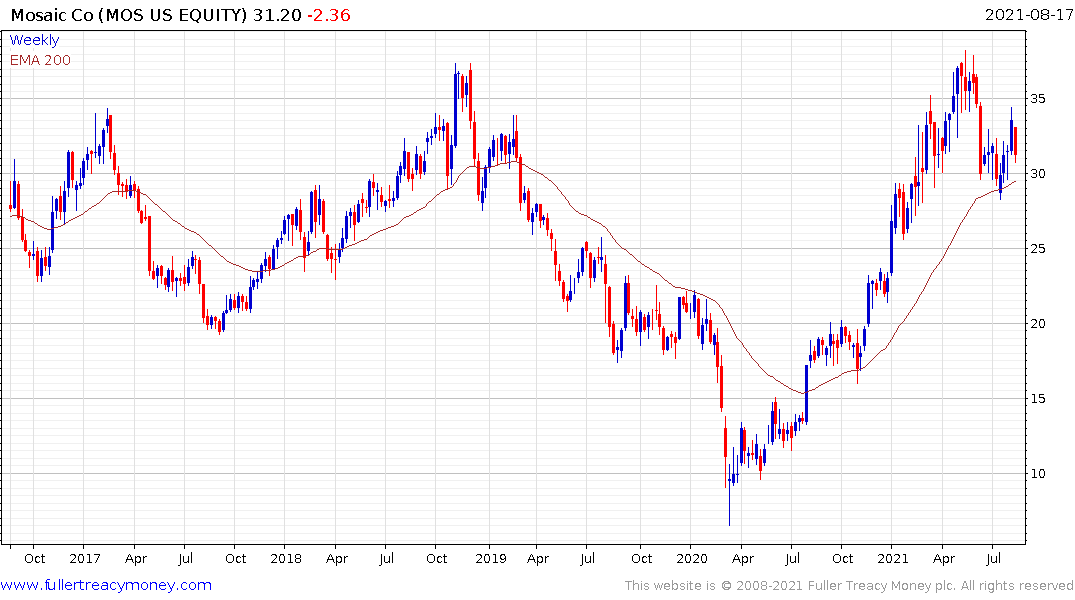
Task: Click the 2017 label on time axis
Action: coord(84,558)
